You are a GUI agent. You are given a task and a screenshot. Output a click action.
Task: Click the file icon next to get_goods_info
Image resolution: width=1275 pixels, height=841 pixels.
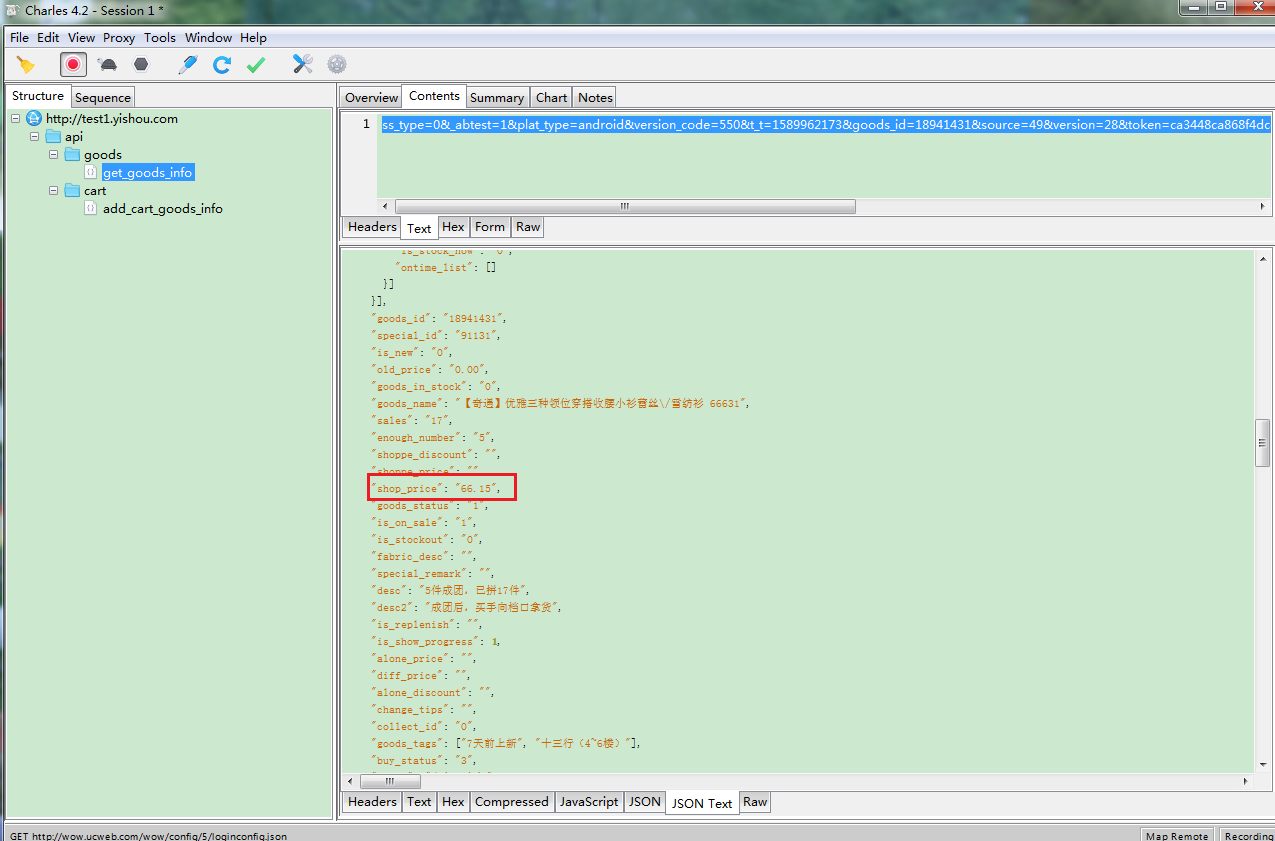click(91, 173)
